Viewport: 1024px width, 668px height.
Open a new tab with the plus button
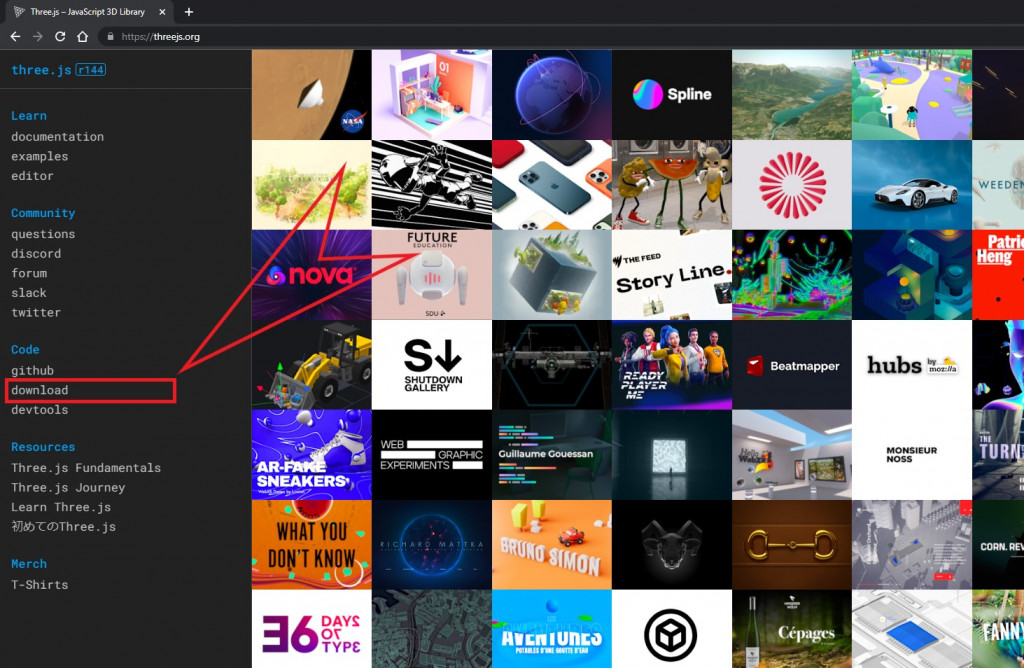[x=189, y=12]
